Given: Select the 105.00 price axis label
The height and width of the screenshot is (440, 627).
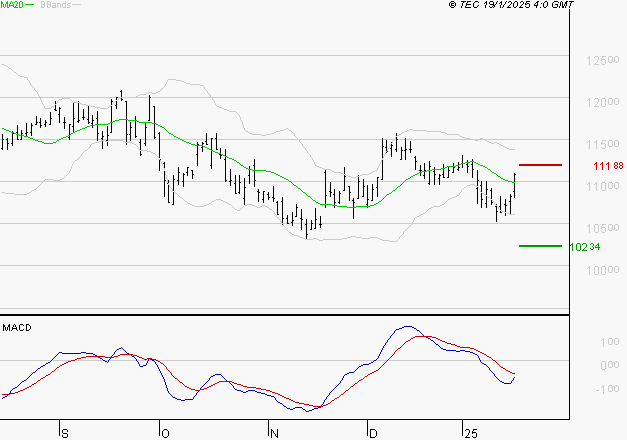Looking at the screenshot, I should point(603,228).
